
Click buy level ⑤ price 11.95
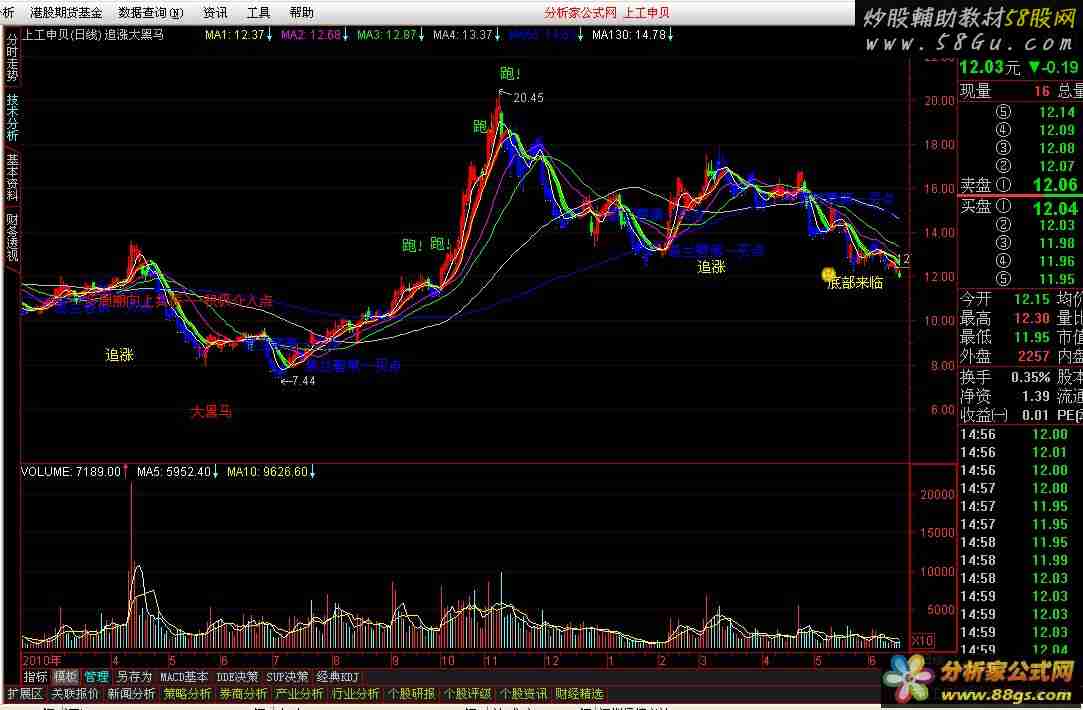(x=1057, y=280)
